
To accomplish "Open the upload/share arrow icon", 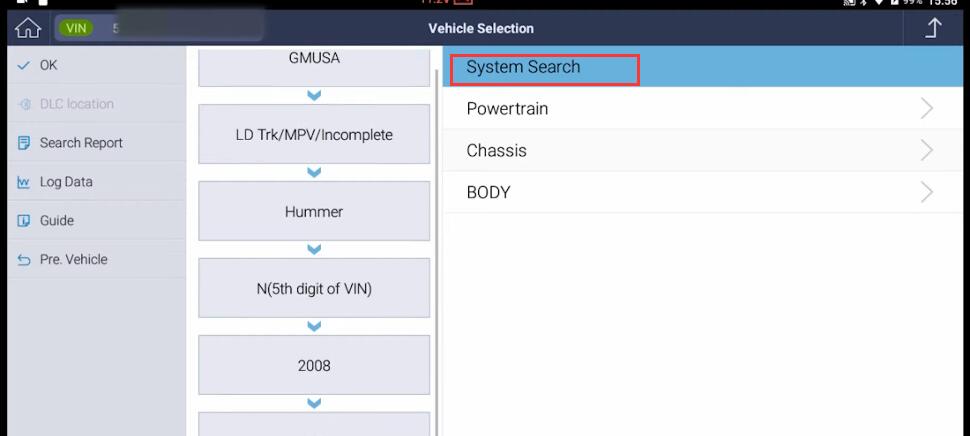I will click(x=934, y=28).
